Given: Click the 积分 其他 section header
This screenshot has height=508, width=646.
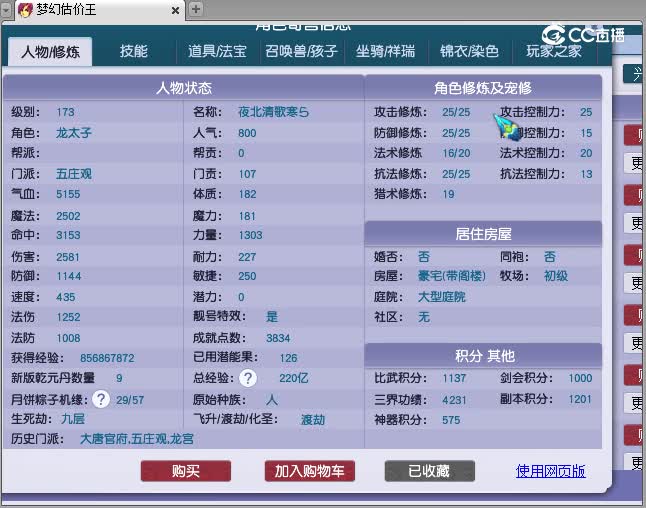Looking at the screenshot, I should point(483,356).
